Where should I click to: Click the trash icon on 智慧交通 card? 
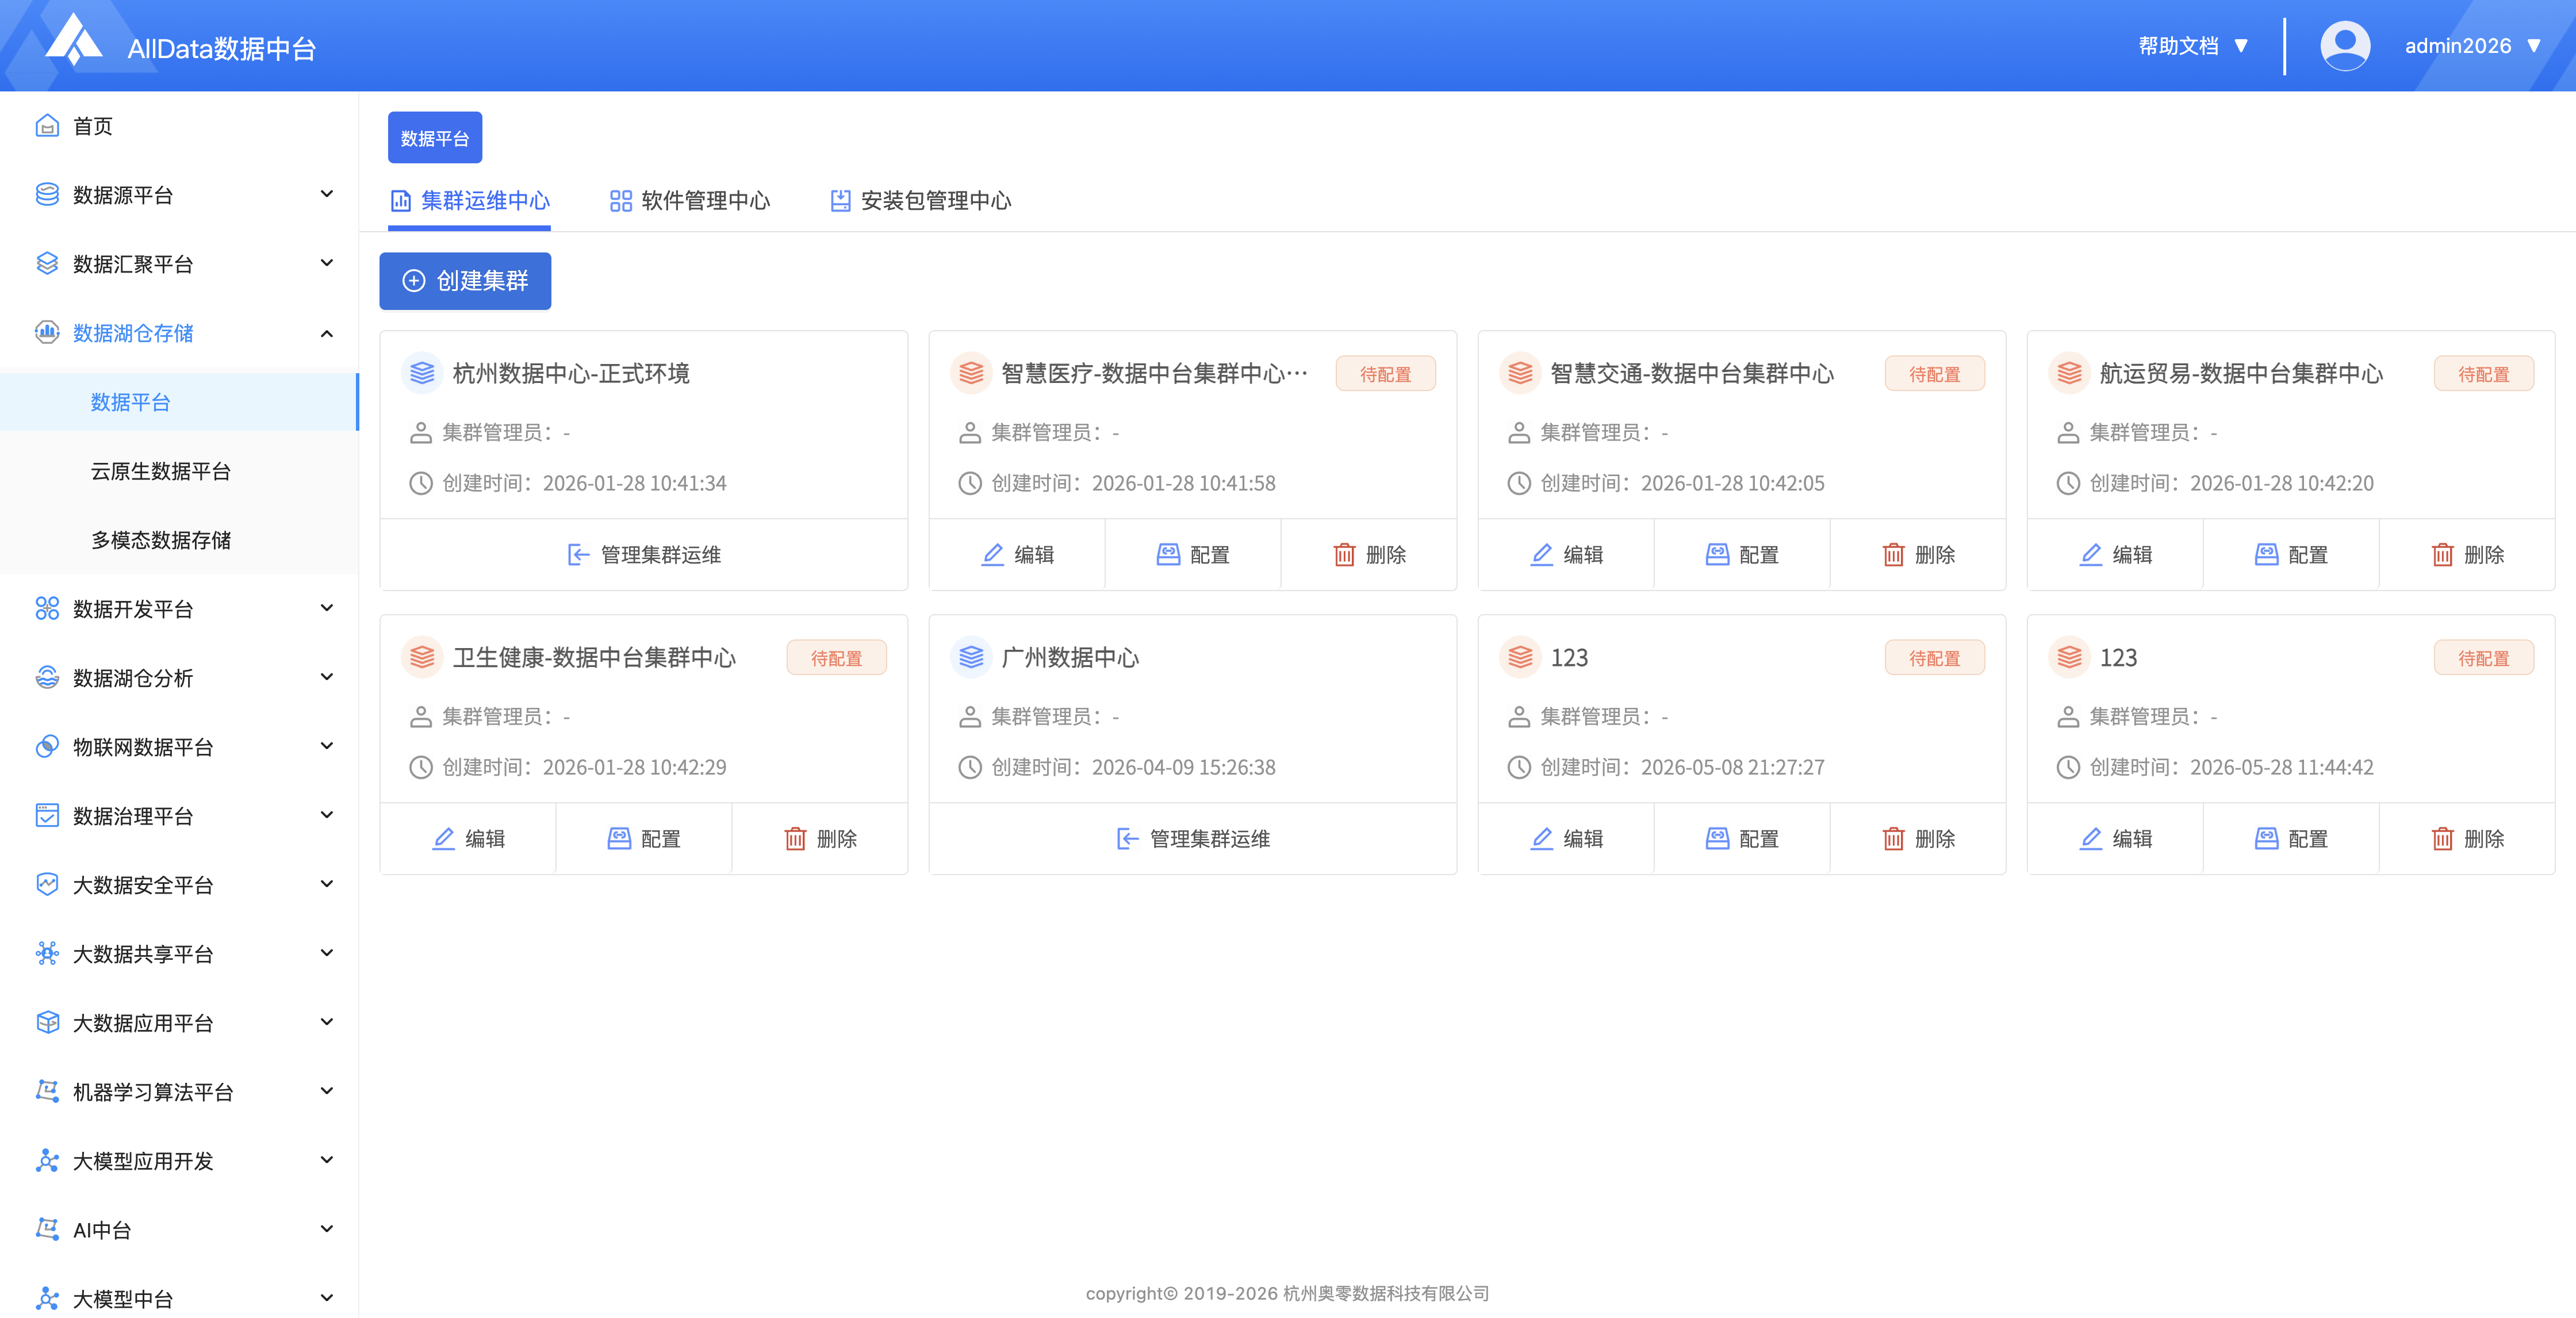pos(1893,555)
